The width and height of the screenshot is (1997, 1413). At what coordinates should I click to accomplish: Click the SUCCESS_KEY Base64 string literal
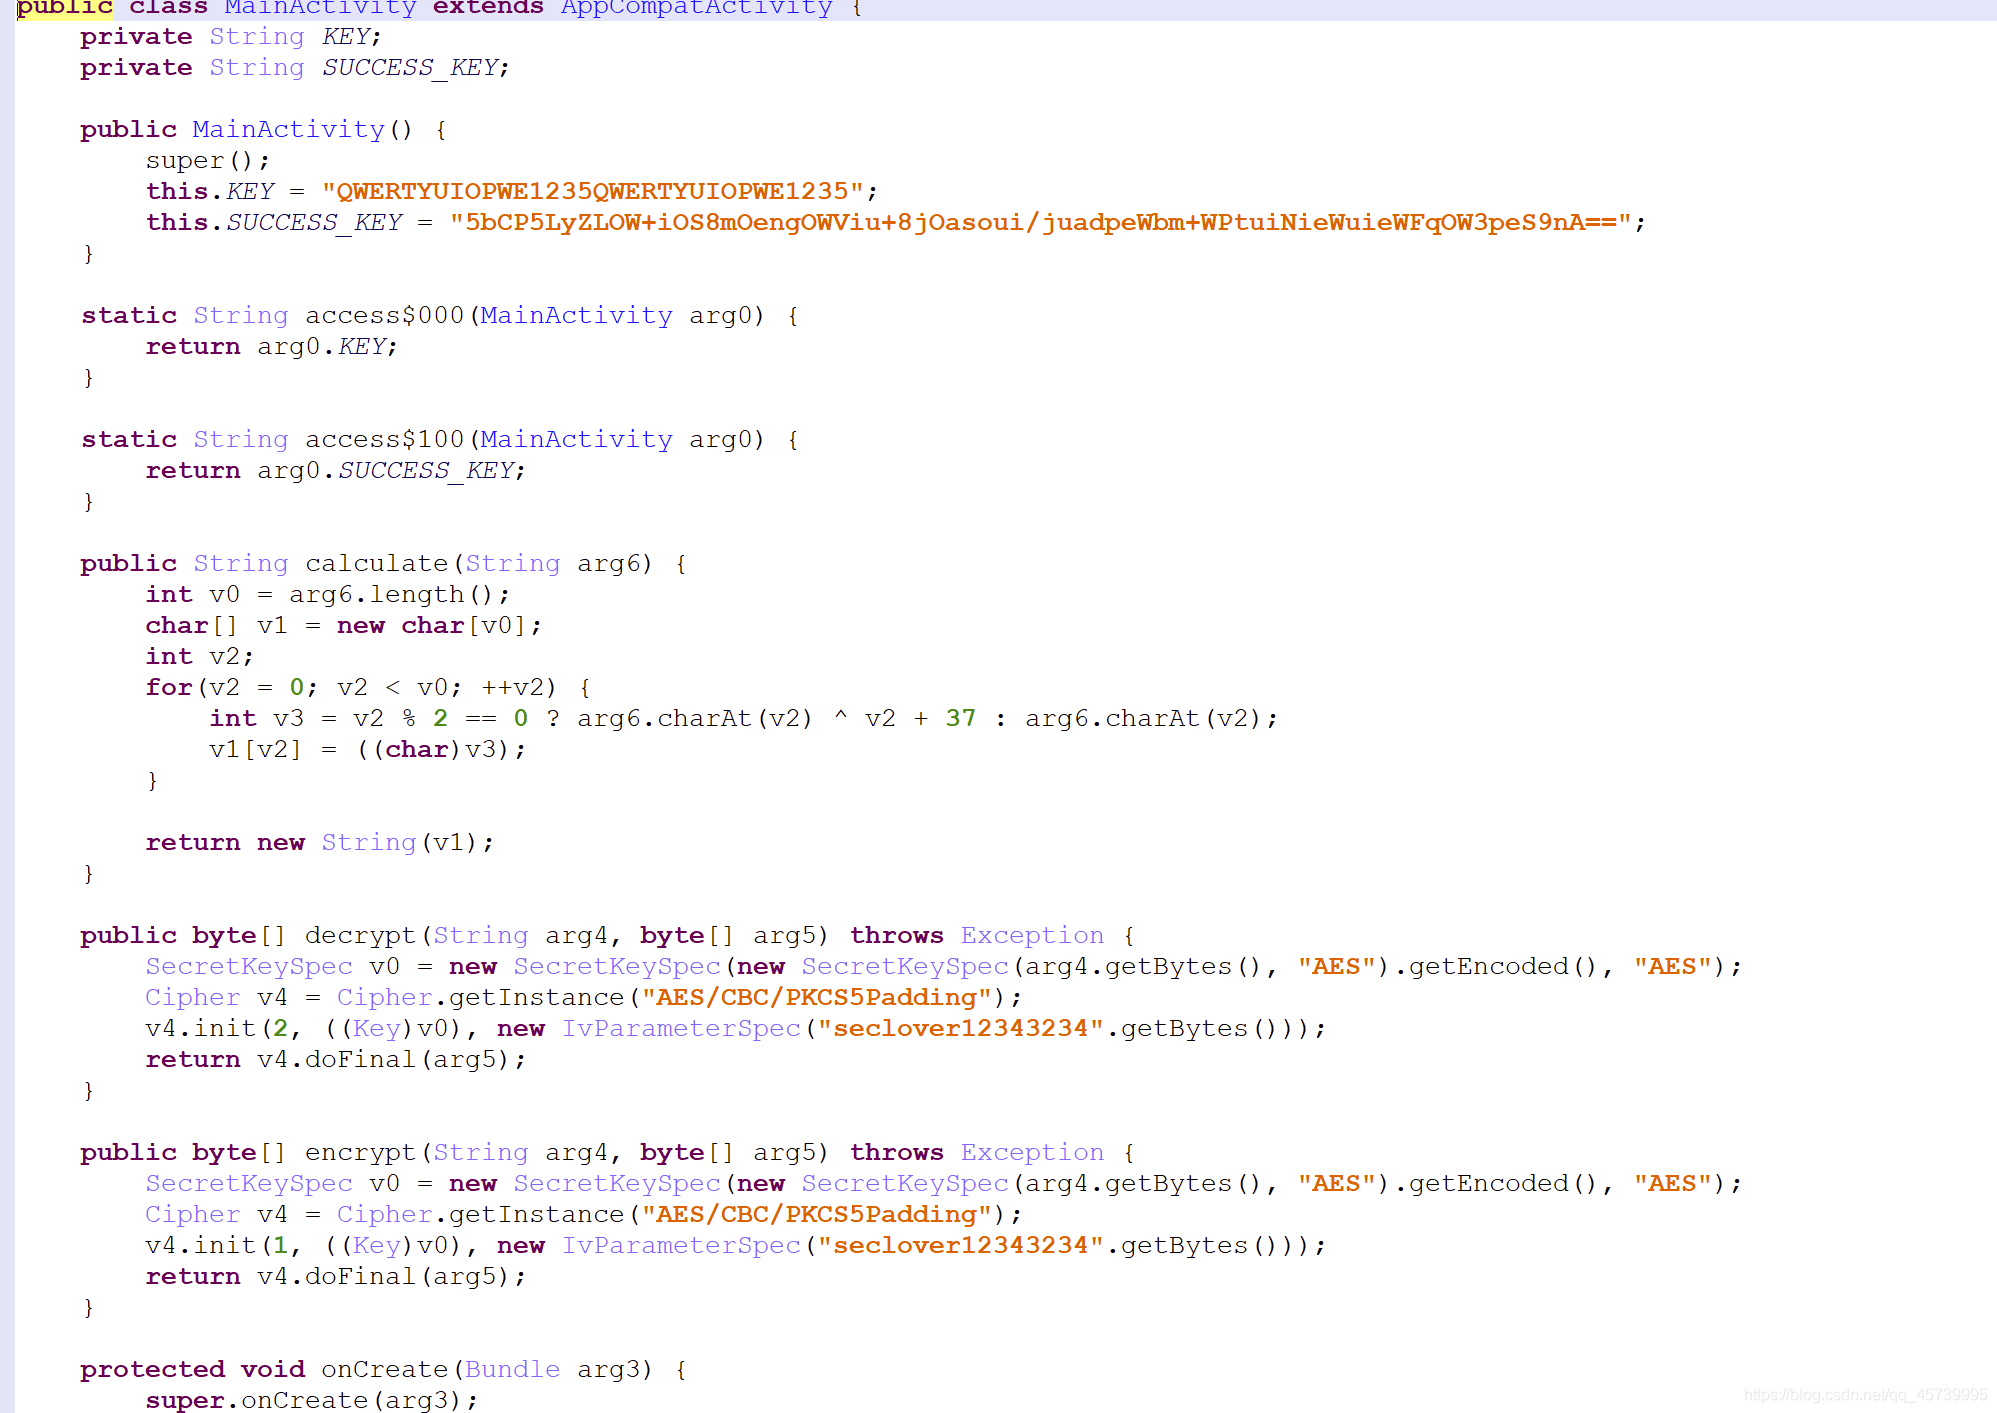pos(1040,222)
